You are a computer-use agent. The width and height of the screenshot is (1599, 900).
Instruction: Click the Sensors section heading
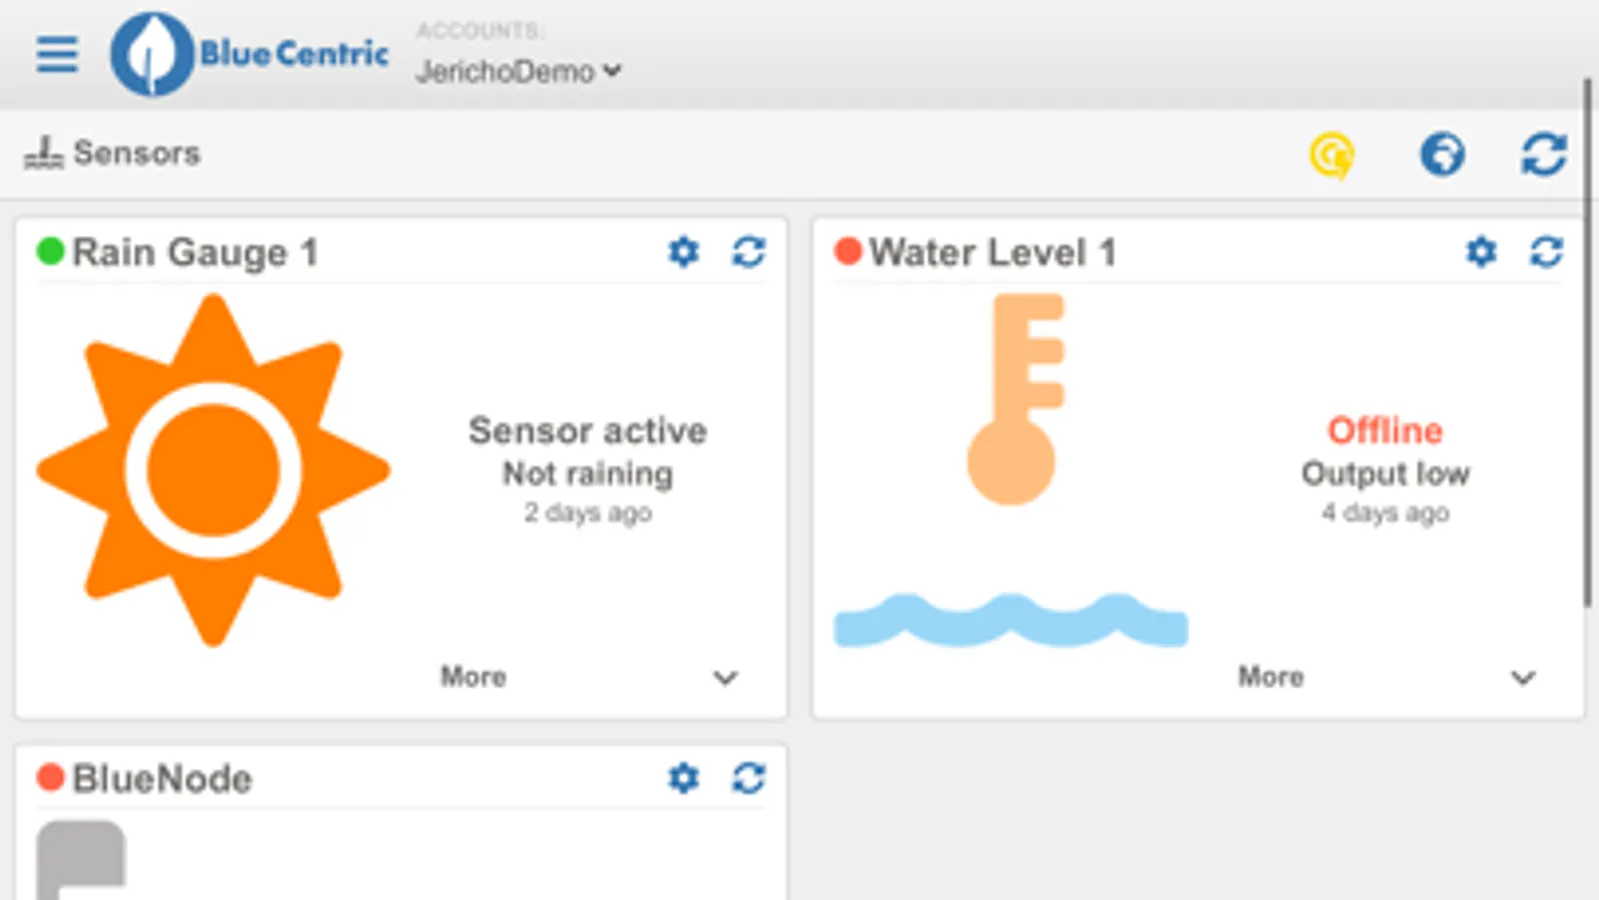pyautogui.click(x=136, y=153)
